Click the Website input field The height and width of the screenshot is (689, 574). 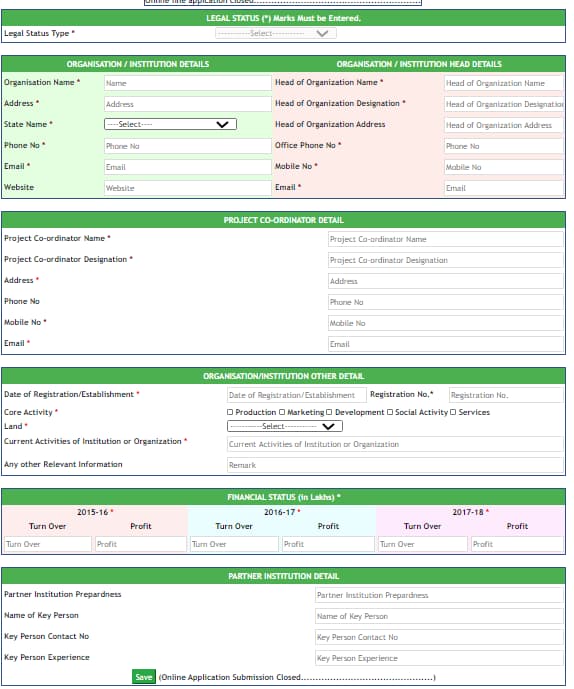coord(188,188)
